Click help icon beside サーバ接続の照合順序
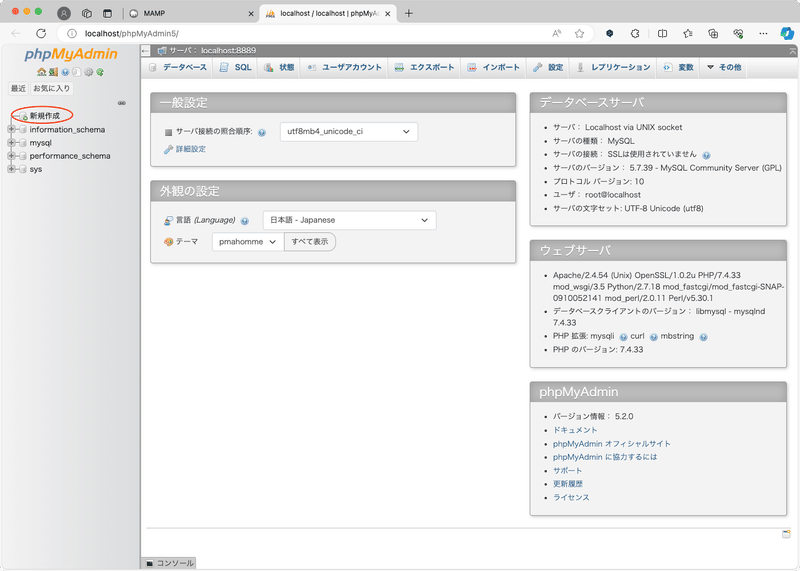800x571 pixels. (x=262, y=133)
